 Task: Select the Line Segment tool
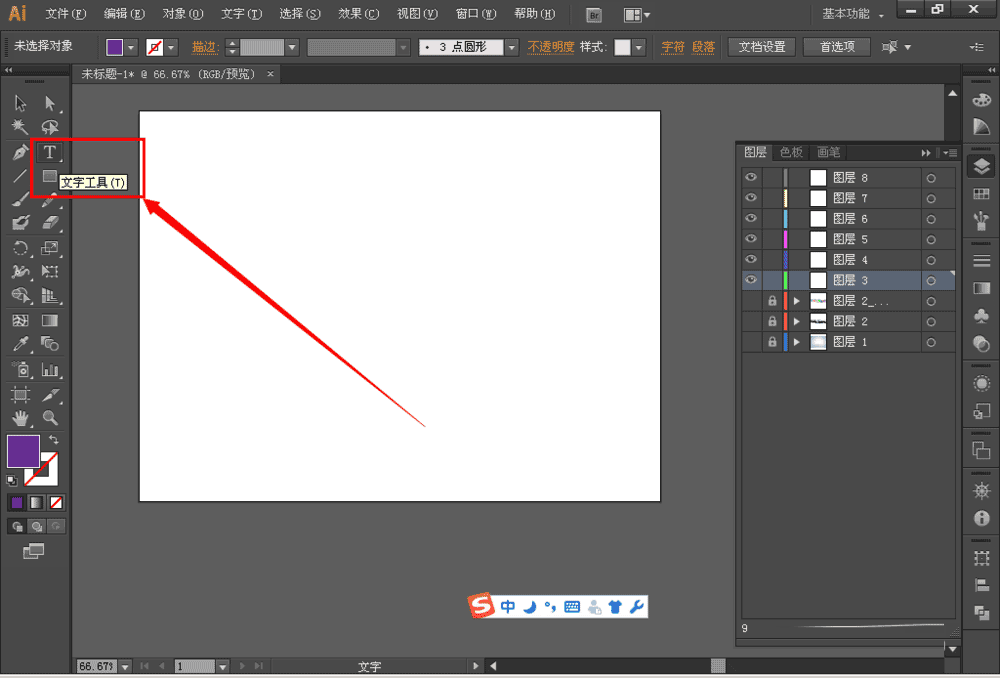(20, 175)
